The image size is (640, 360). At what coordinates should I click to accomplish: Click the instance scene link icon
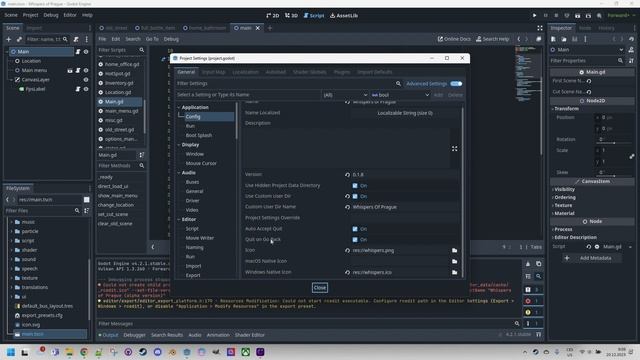pyautogui.click(x=19, y=39)
